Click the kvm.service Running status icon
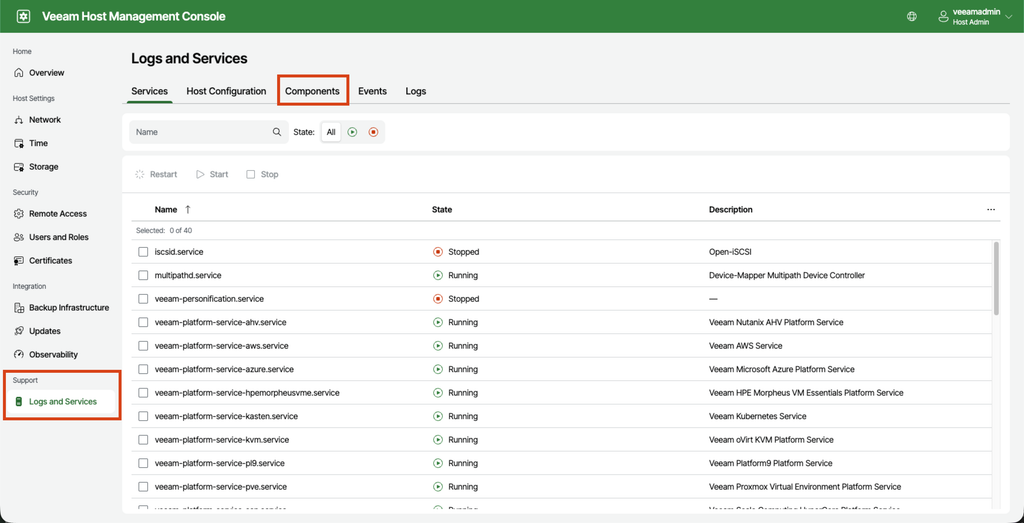Screen dimensions: 1024x523 438,440
